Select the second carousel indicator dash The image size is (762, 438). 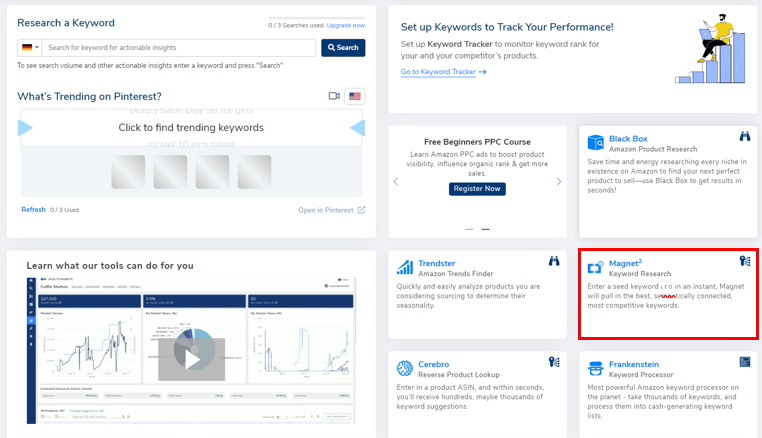(485, 229)
